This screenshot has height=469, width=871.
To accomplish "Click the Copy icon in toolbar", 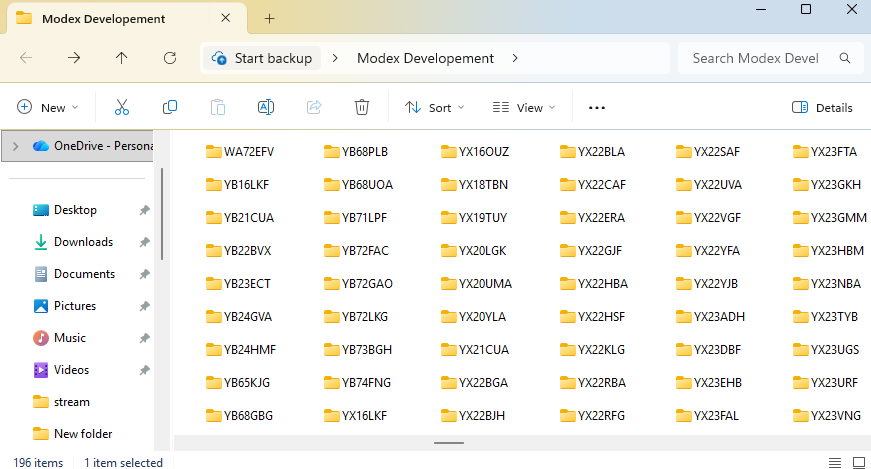I will point(170,107).
